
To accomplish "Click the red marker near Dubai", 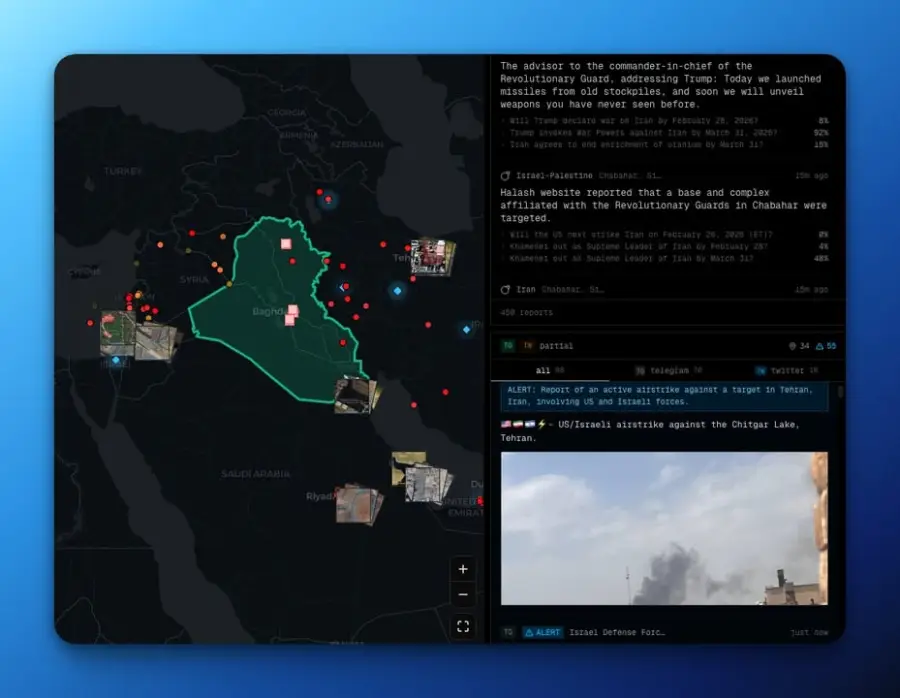I will [x=480, y=501].
